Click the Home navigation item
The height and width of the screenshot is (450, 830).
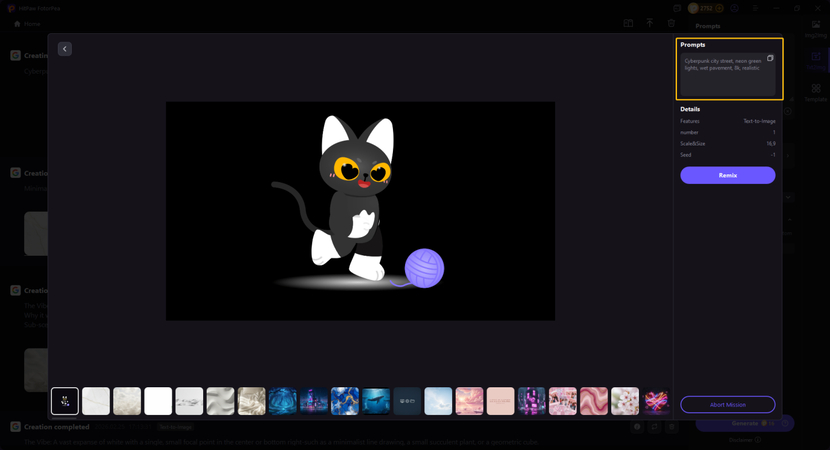coord(27,24)
